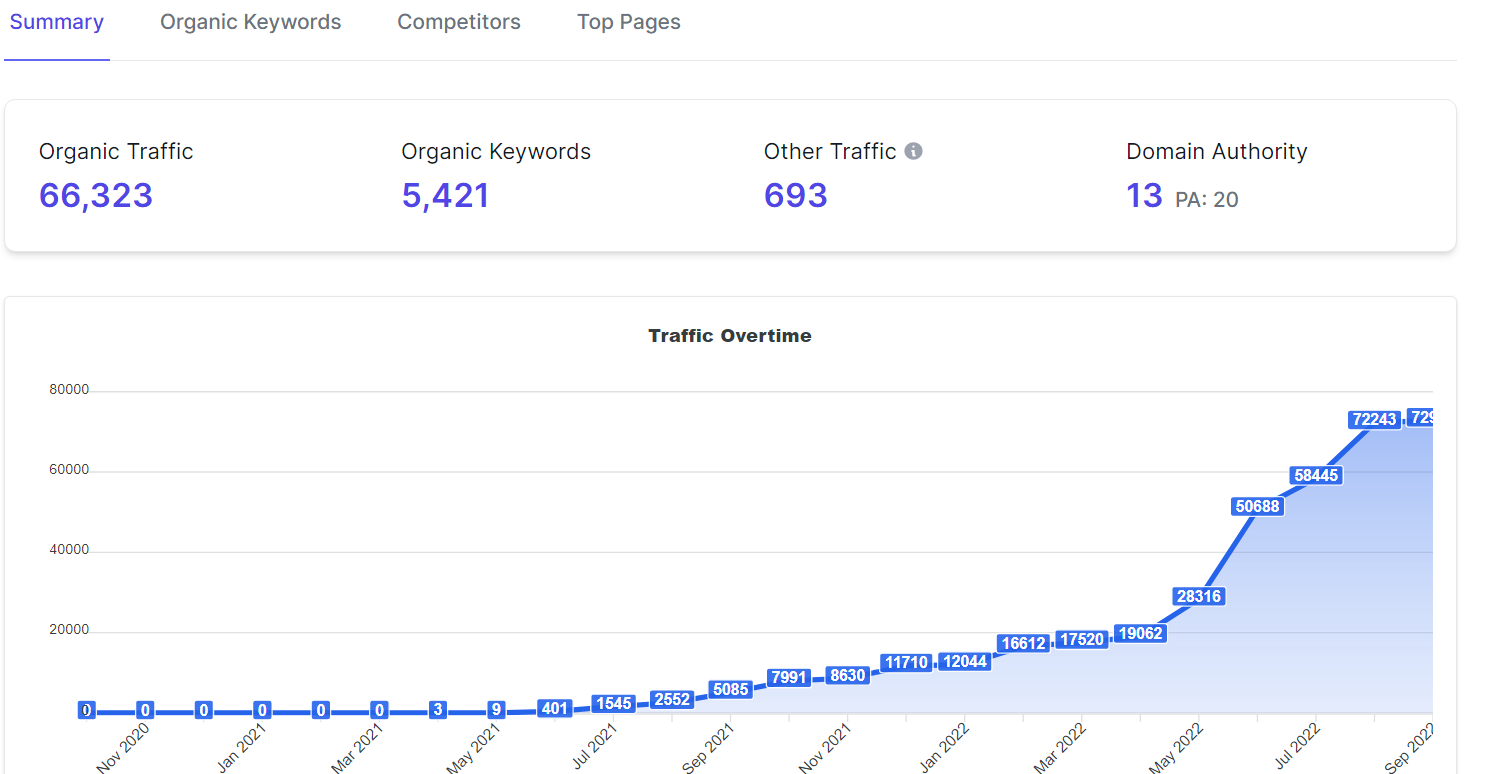Click the Jan 2022 axis label
This screenshot has height=774, width=1488.
[x=943, y=750]
